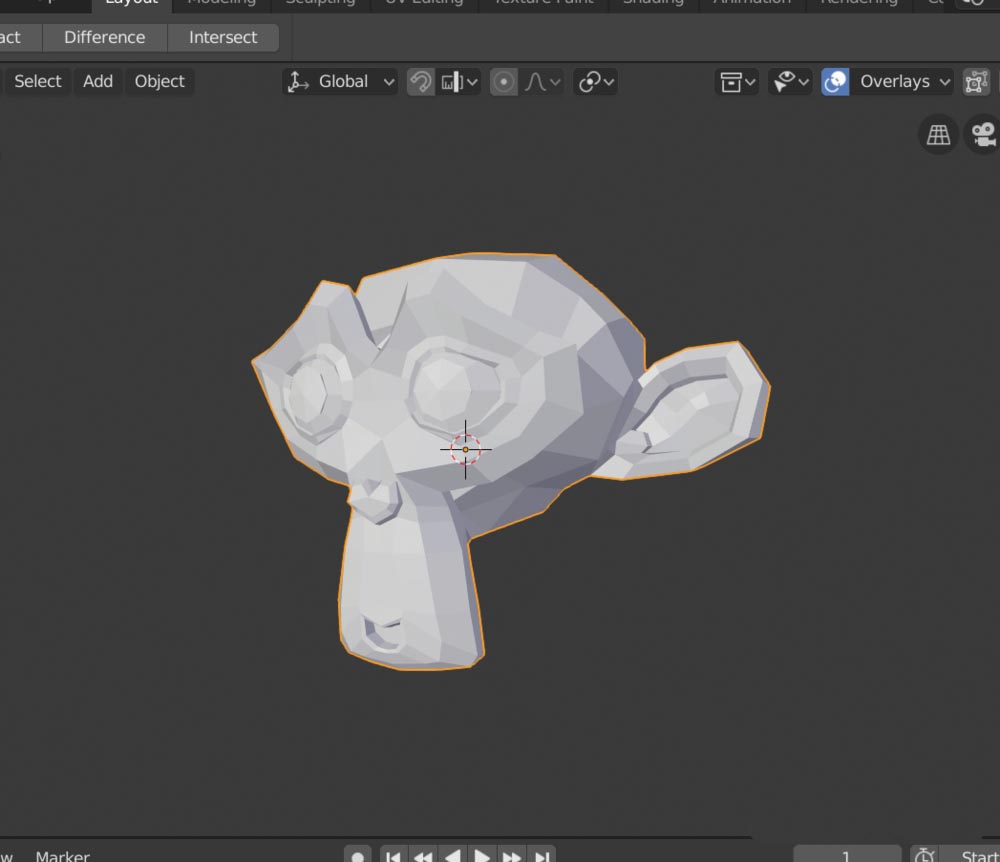Click the camera viewport icon in the corner
This screenshot has width=1000, height=862.
tap(982, 134)
